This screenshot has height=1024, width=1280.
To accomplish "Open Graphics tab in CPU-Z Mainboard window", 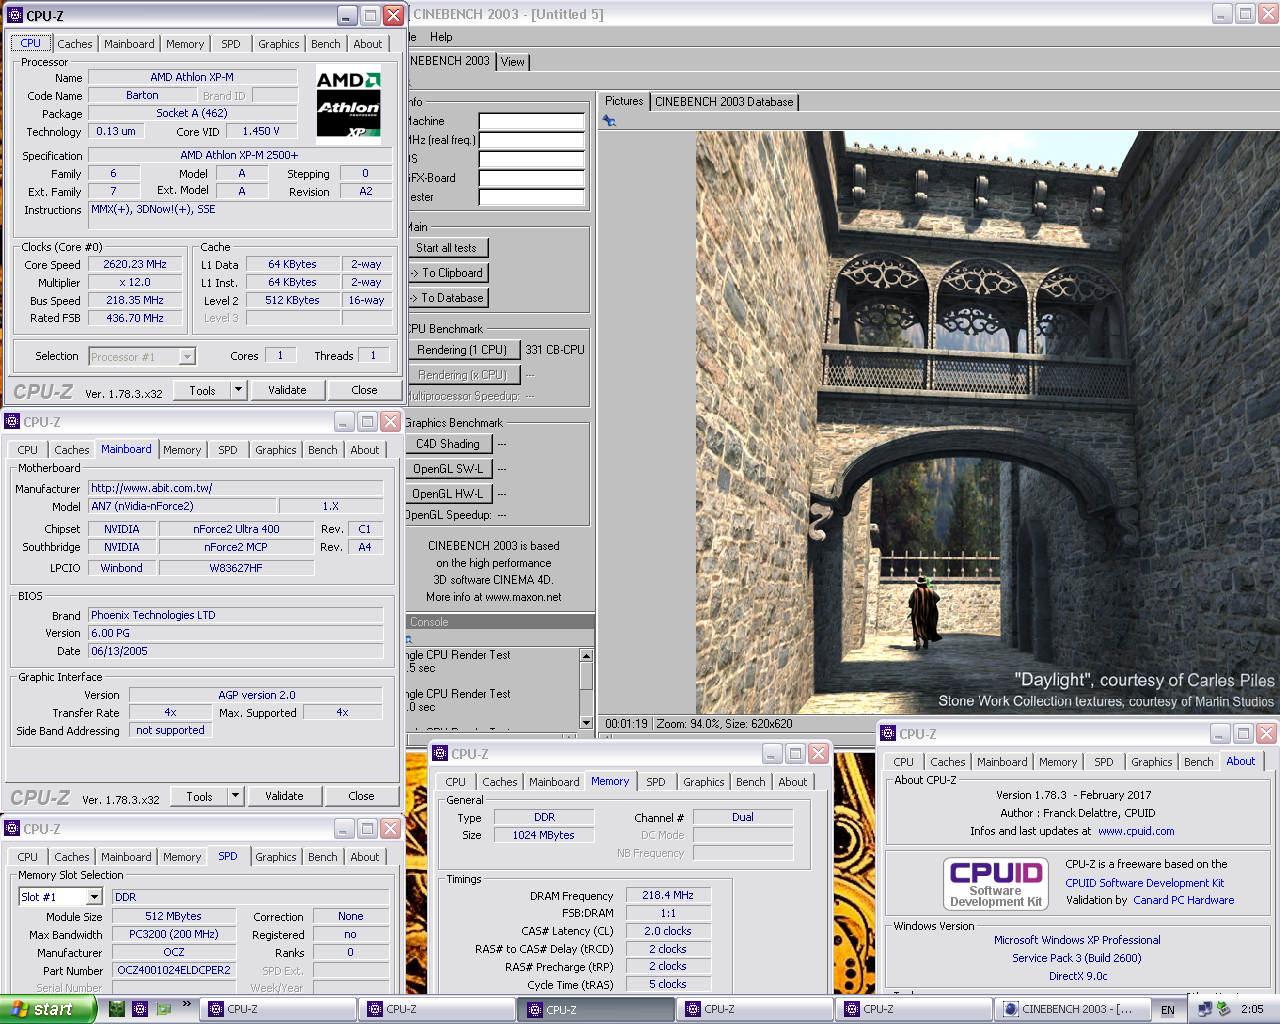I will tap(276, 450).
